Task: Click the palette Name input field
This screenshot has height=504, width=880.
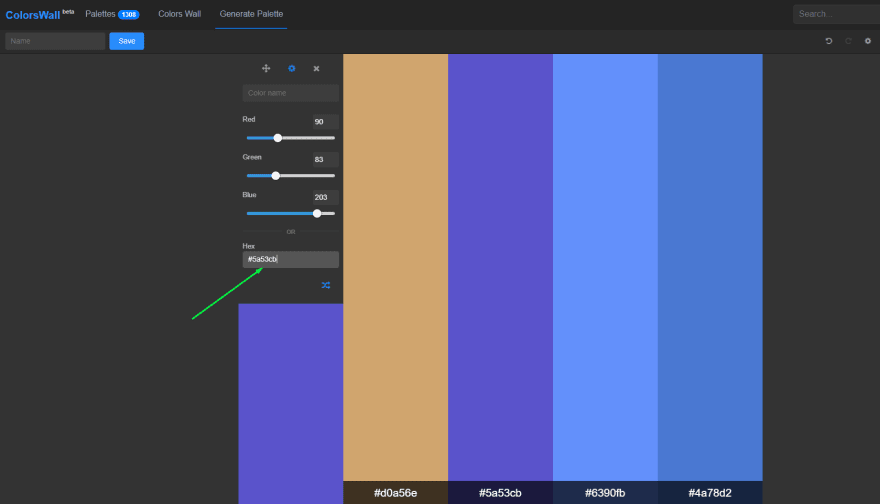Action: [x=55, y=41]
